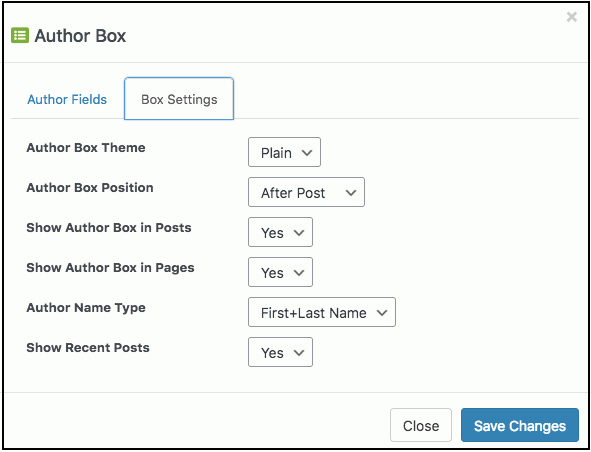This screenshot has width=591, height=452.
Task: Open the Show Author Box in Posts dropdown
Action: (x=280, y=232)
